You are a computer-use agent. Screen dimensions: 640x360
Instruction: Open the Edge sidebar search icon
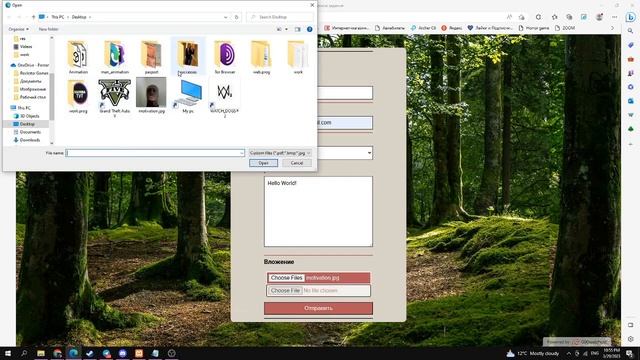pos(631,31)
